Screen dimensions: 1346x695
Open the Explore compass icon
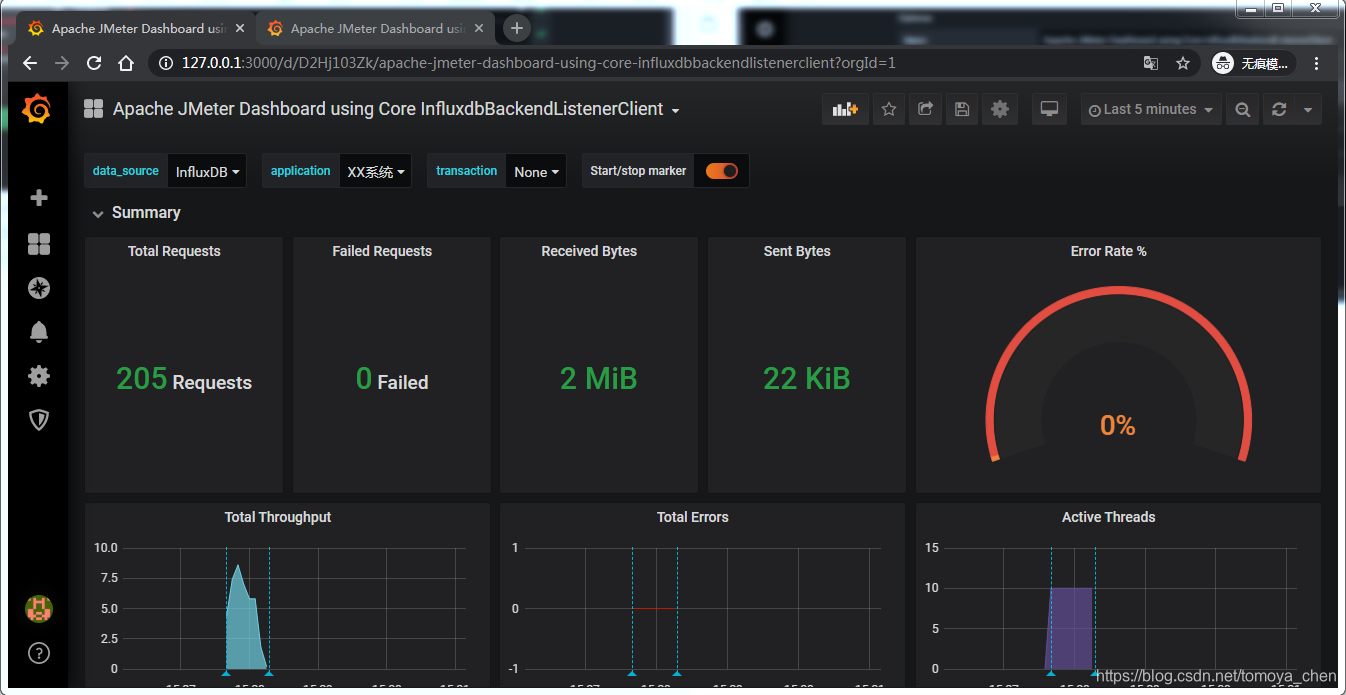[x=39, y=288]
